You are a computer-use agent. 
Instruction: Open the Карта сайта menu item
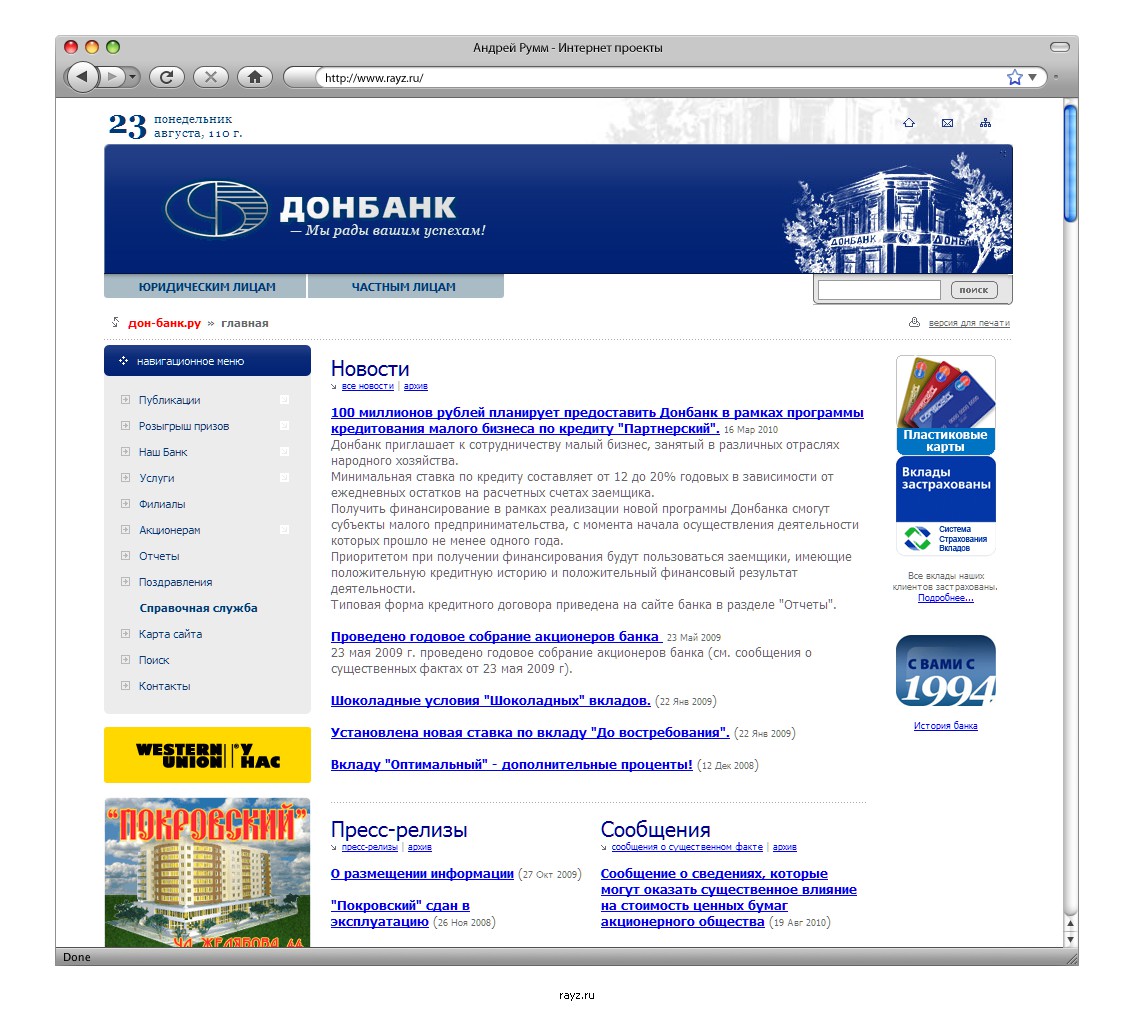170,634
